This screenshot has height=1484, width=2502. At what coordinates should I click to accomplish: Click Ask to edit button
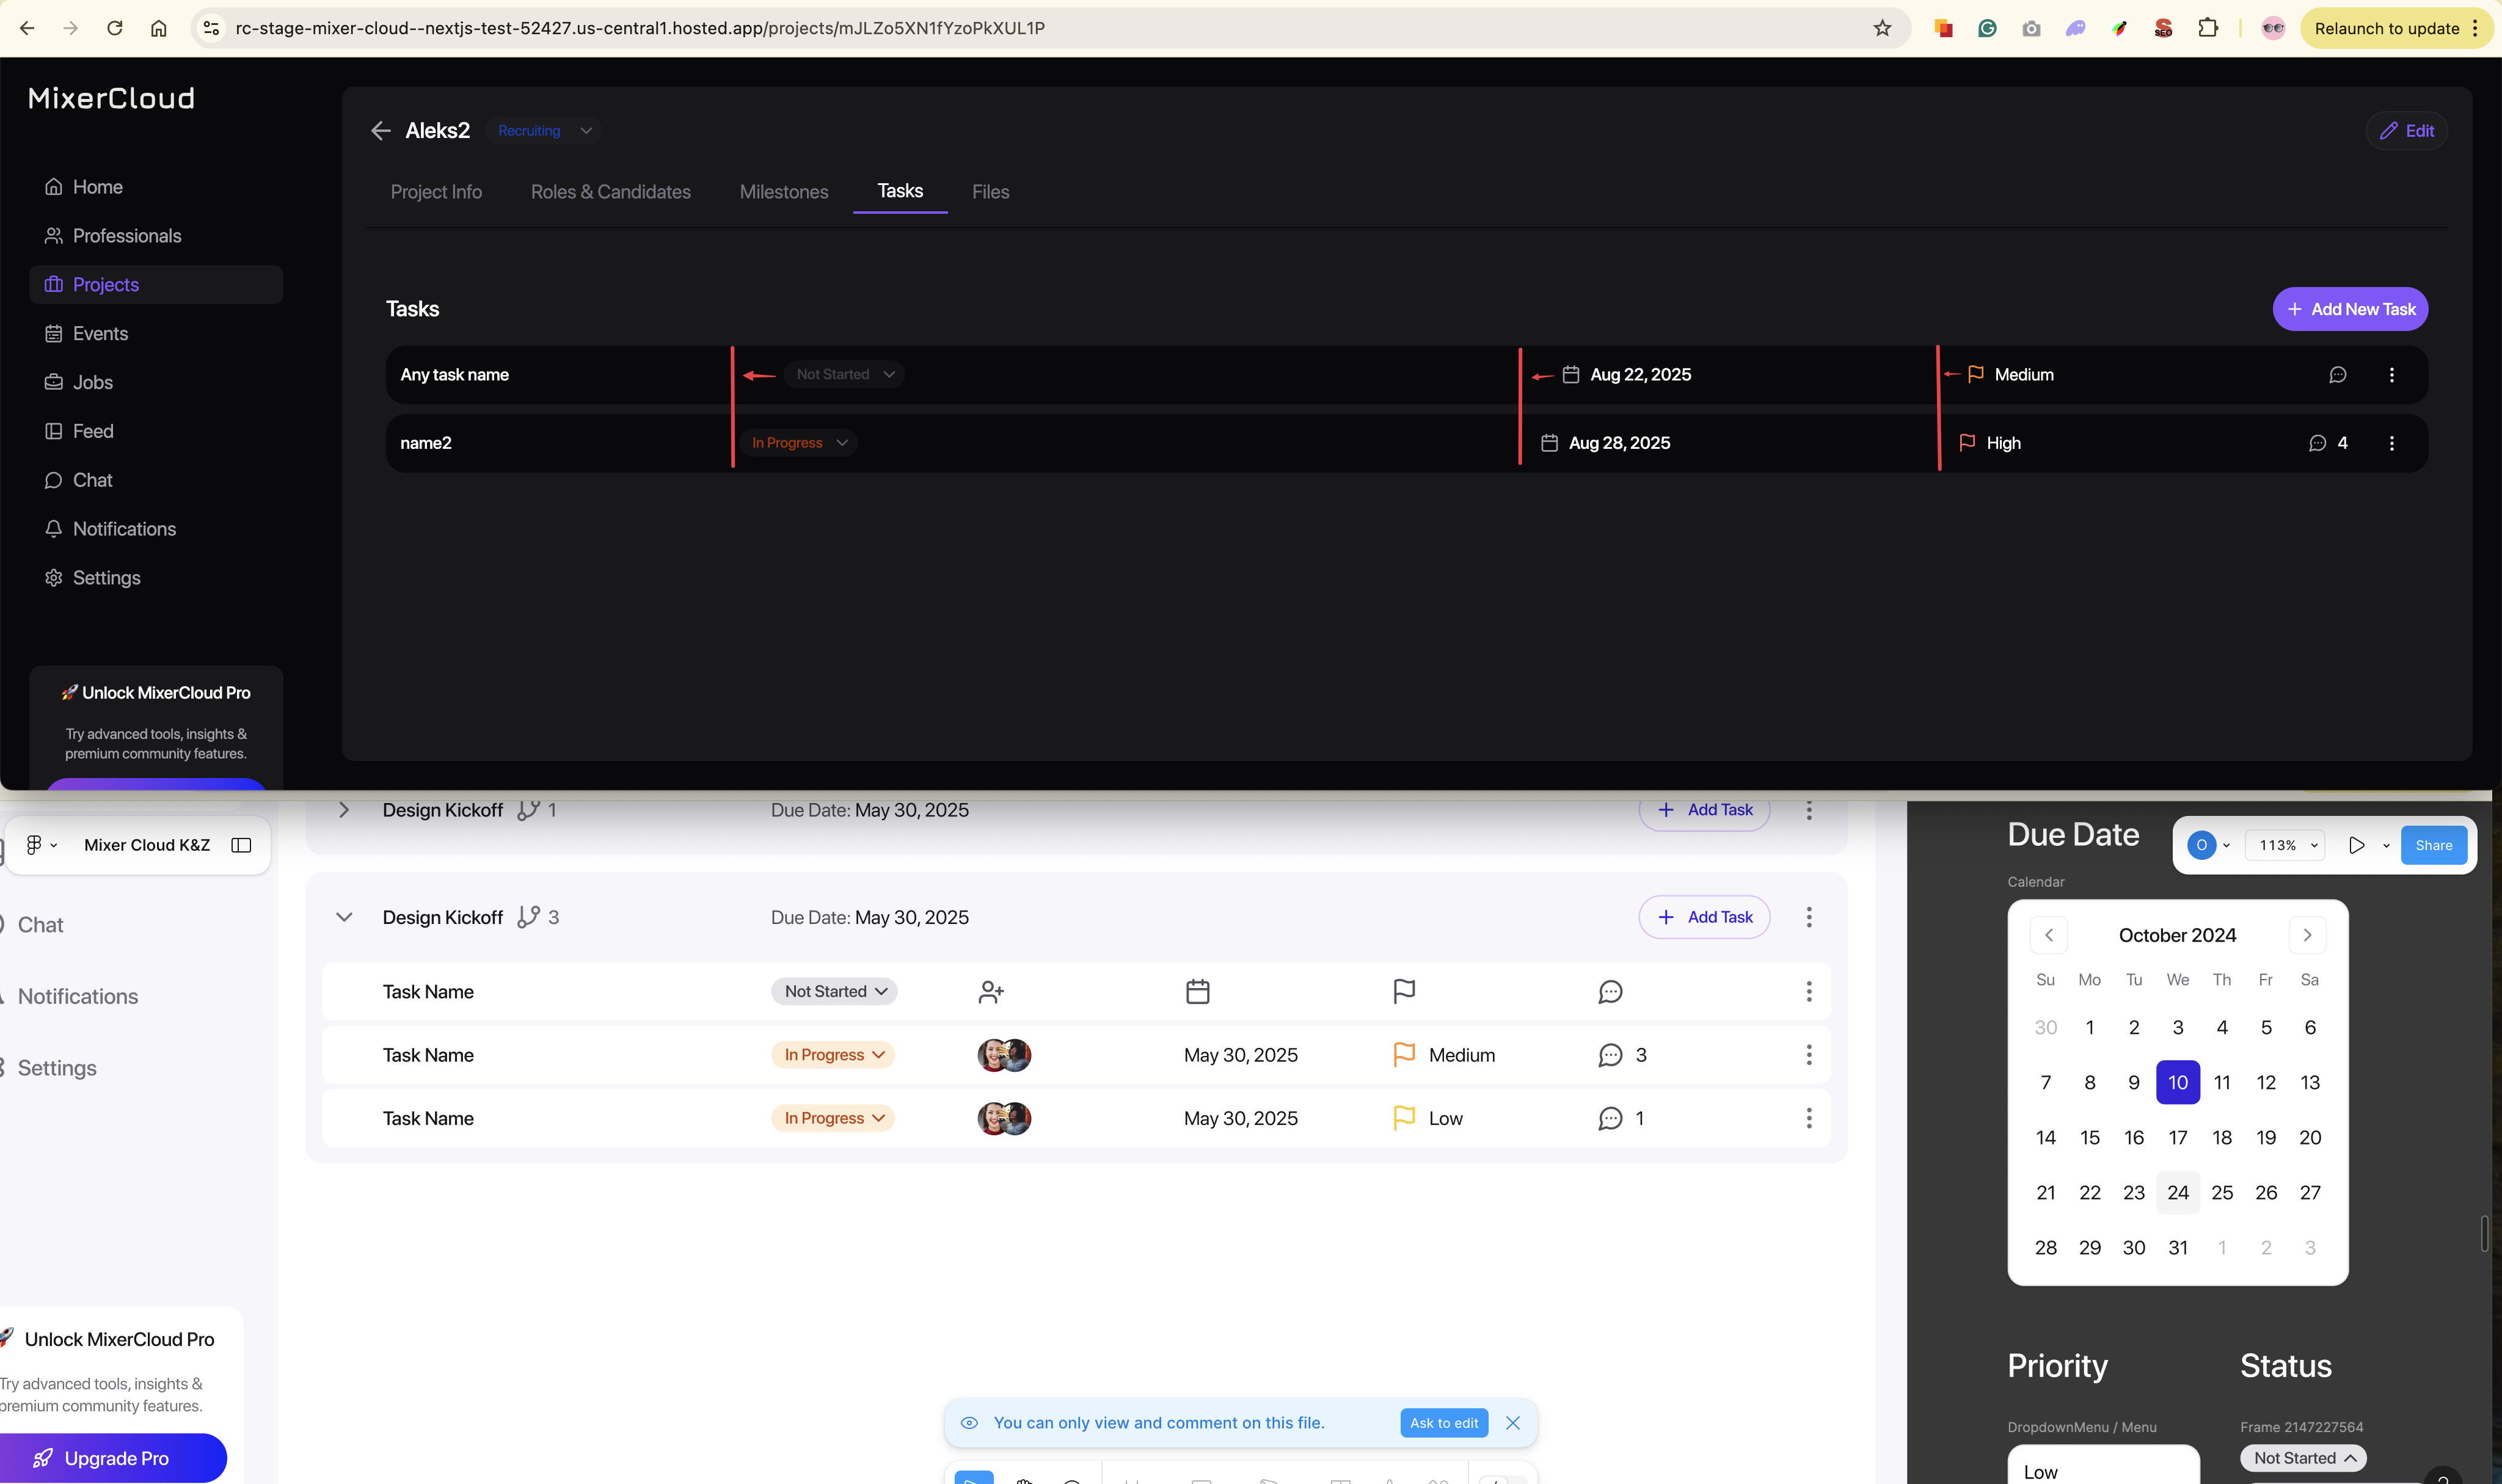pyautogui.click(x=1443, y=1423)
